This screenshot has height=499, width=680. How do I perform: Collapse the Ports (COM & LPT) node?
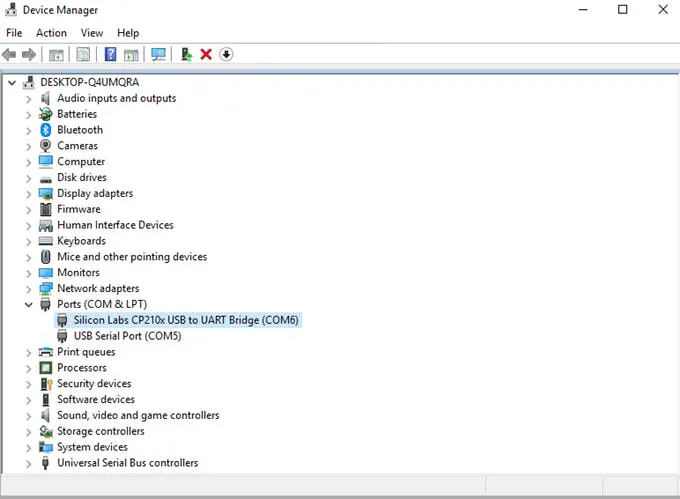[29, 305]
